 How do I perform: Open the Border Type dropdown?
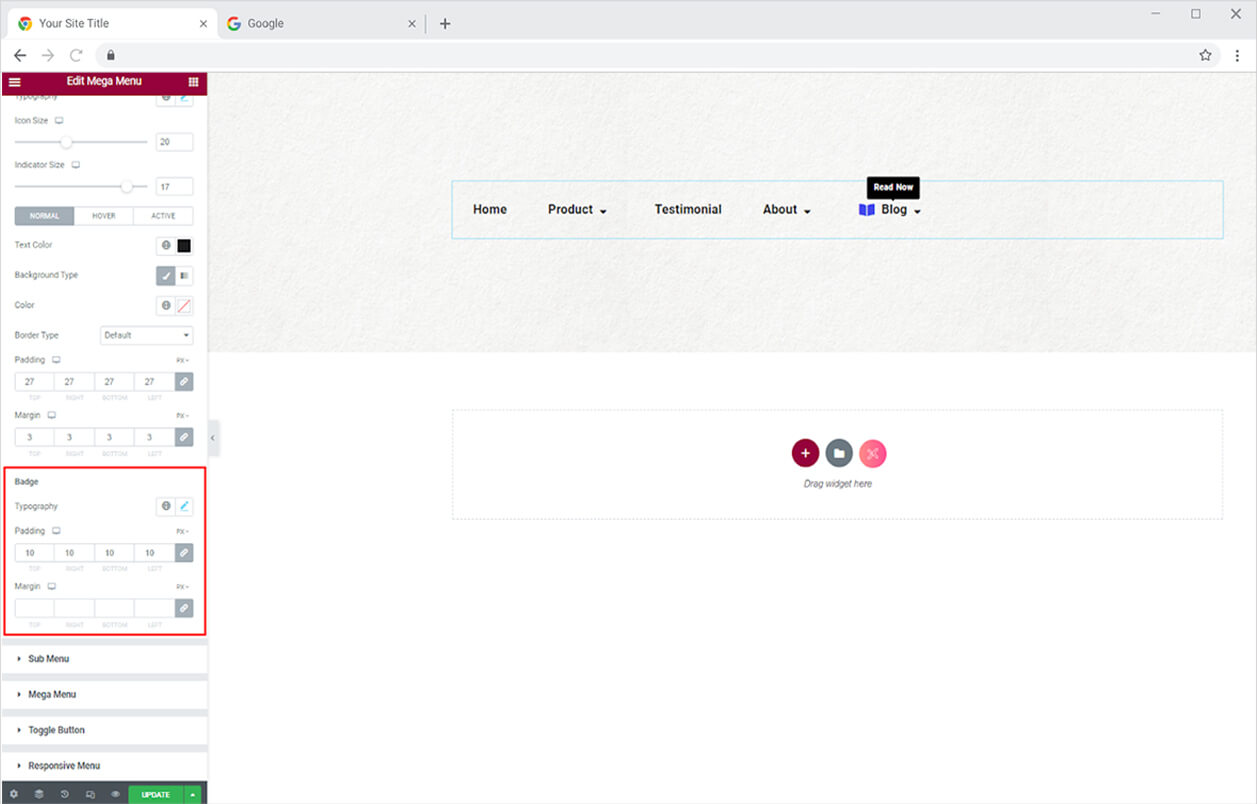[x=147, y=336]
